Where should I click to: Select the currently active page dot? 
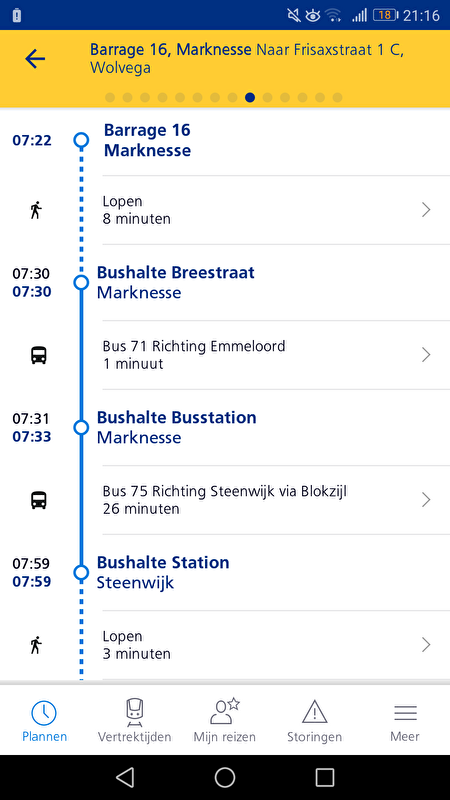pyautogui.click(x=250, y=97)
